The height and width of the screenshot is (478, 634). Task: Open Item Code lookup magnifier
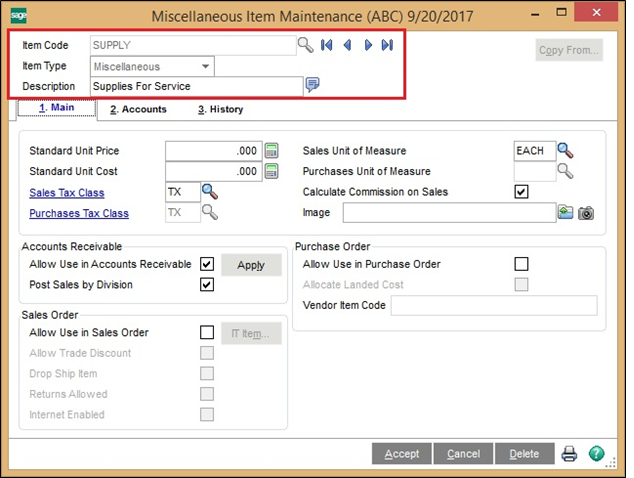(306, 45)
